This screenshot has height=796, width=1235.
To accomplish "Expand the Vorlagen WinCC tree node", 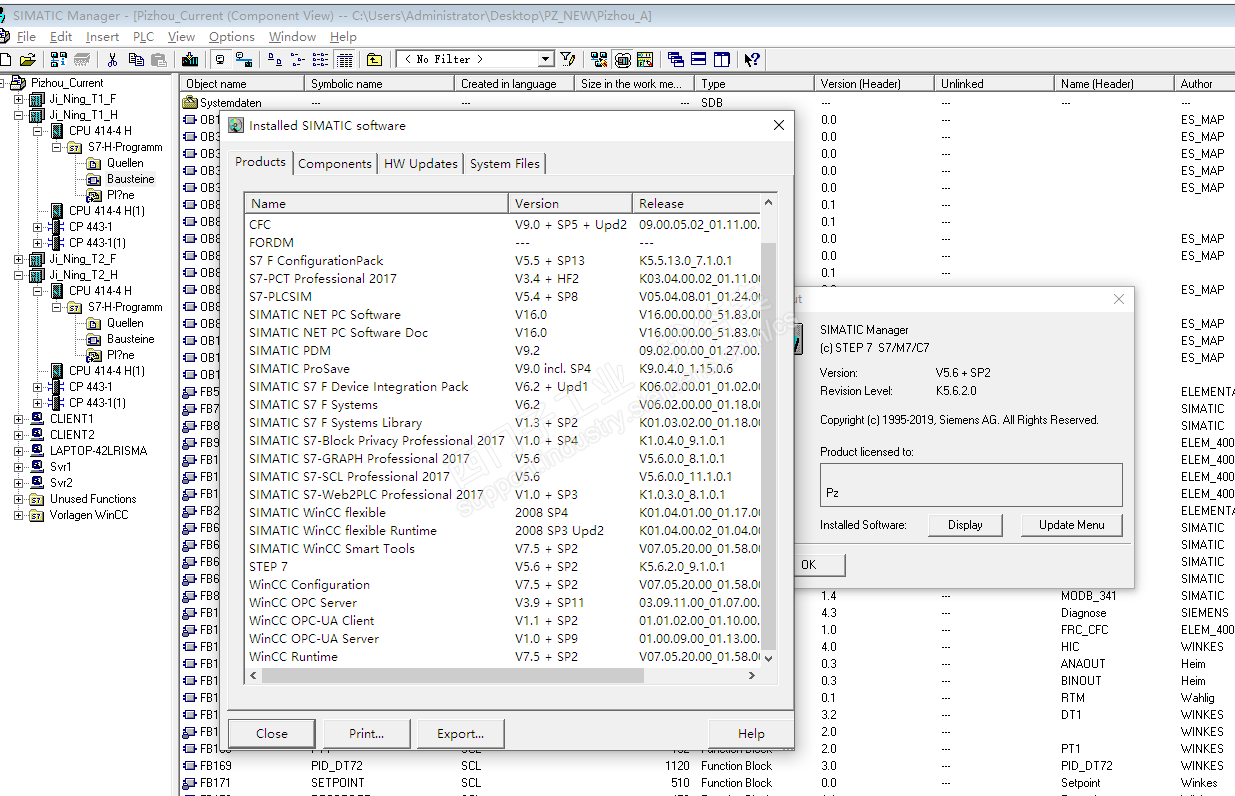I will pos(18,515).
